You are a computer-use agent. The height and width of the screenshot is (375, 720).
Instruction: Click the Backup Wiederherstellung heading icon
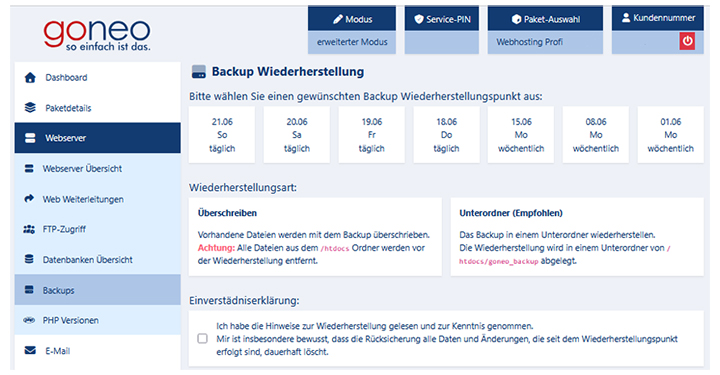[x=198, y=72]
